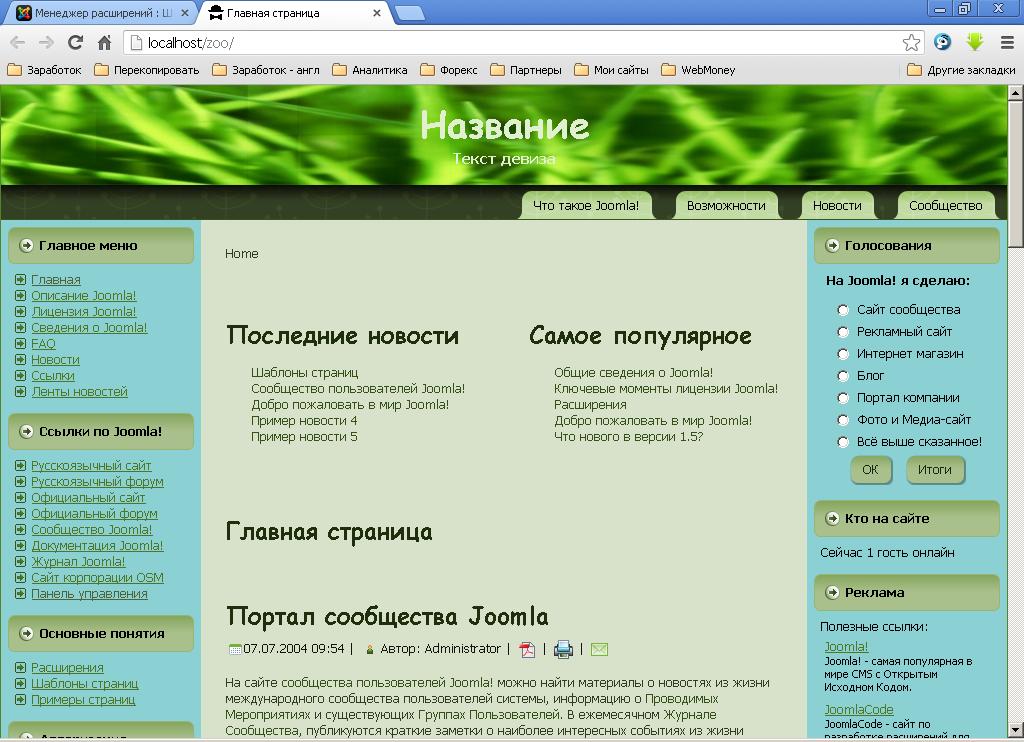Submit the poll with OK button
The image size is (1024, 742).
(x=871, y=470)
